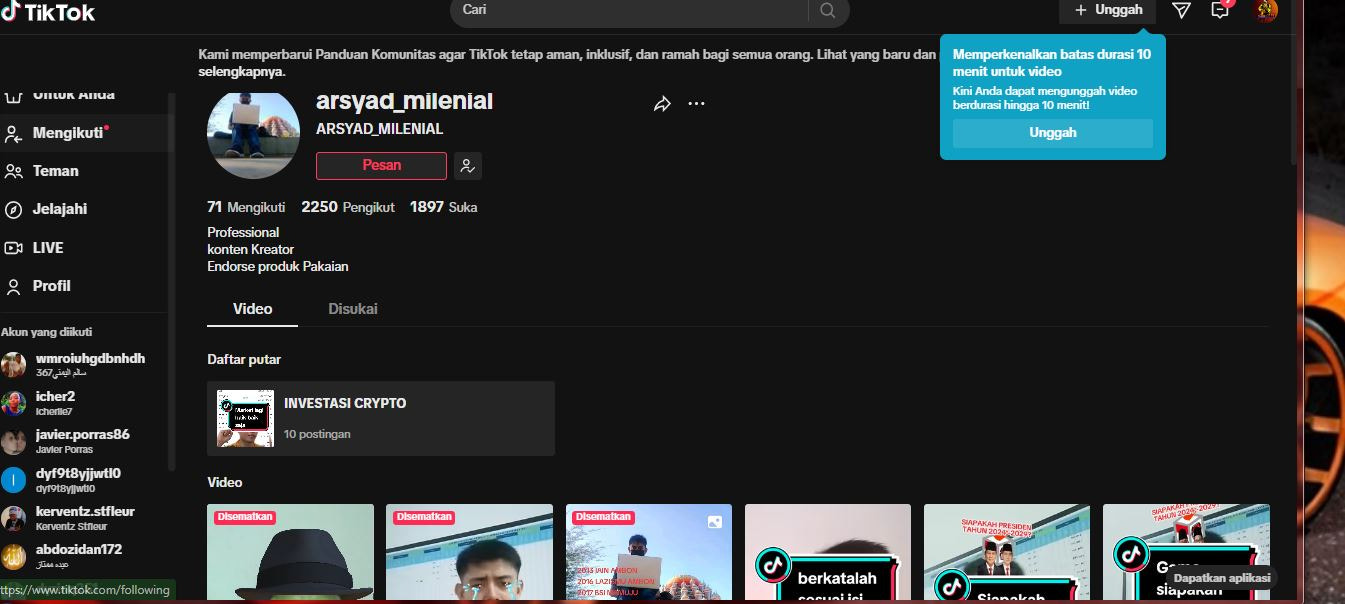Screen dimensions: 1345x604
Task: Open video titled berkatalah sesuai isi
Action: pos(828,552)
